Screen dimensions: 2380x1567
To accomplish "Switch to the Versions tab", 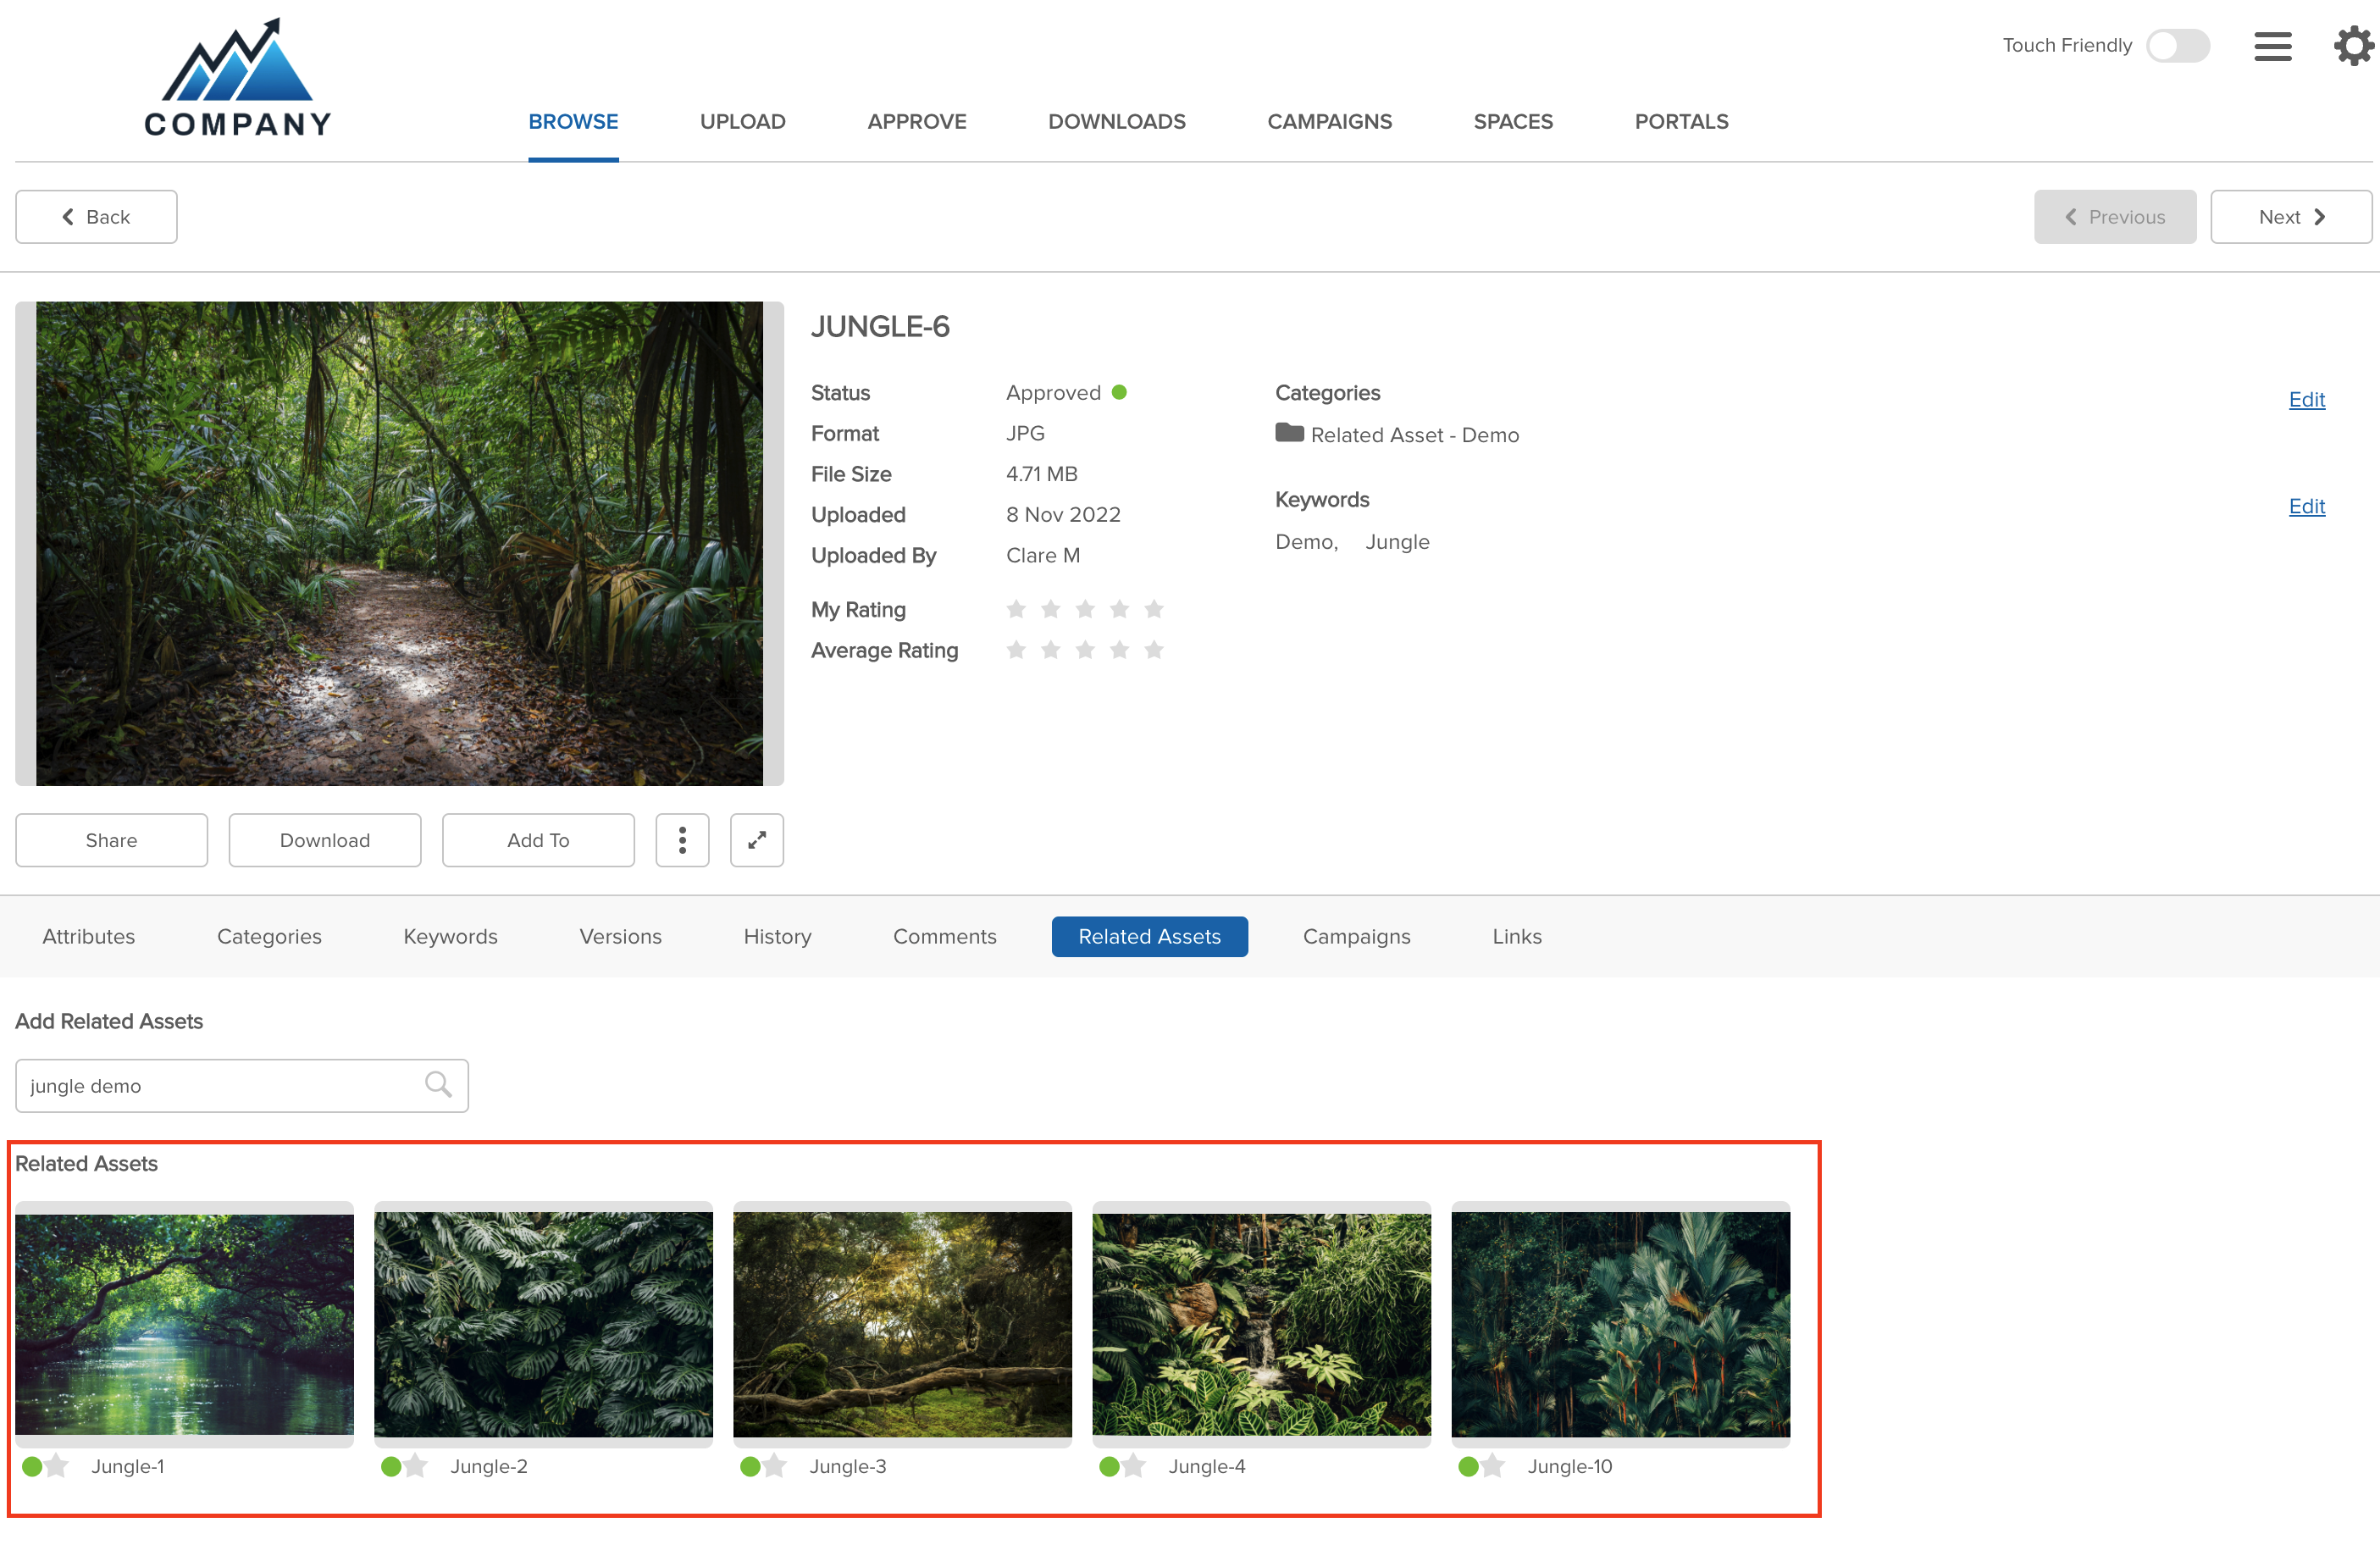I will point(620,936).
